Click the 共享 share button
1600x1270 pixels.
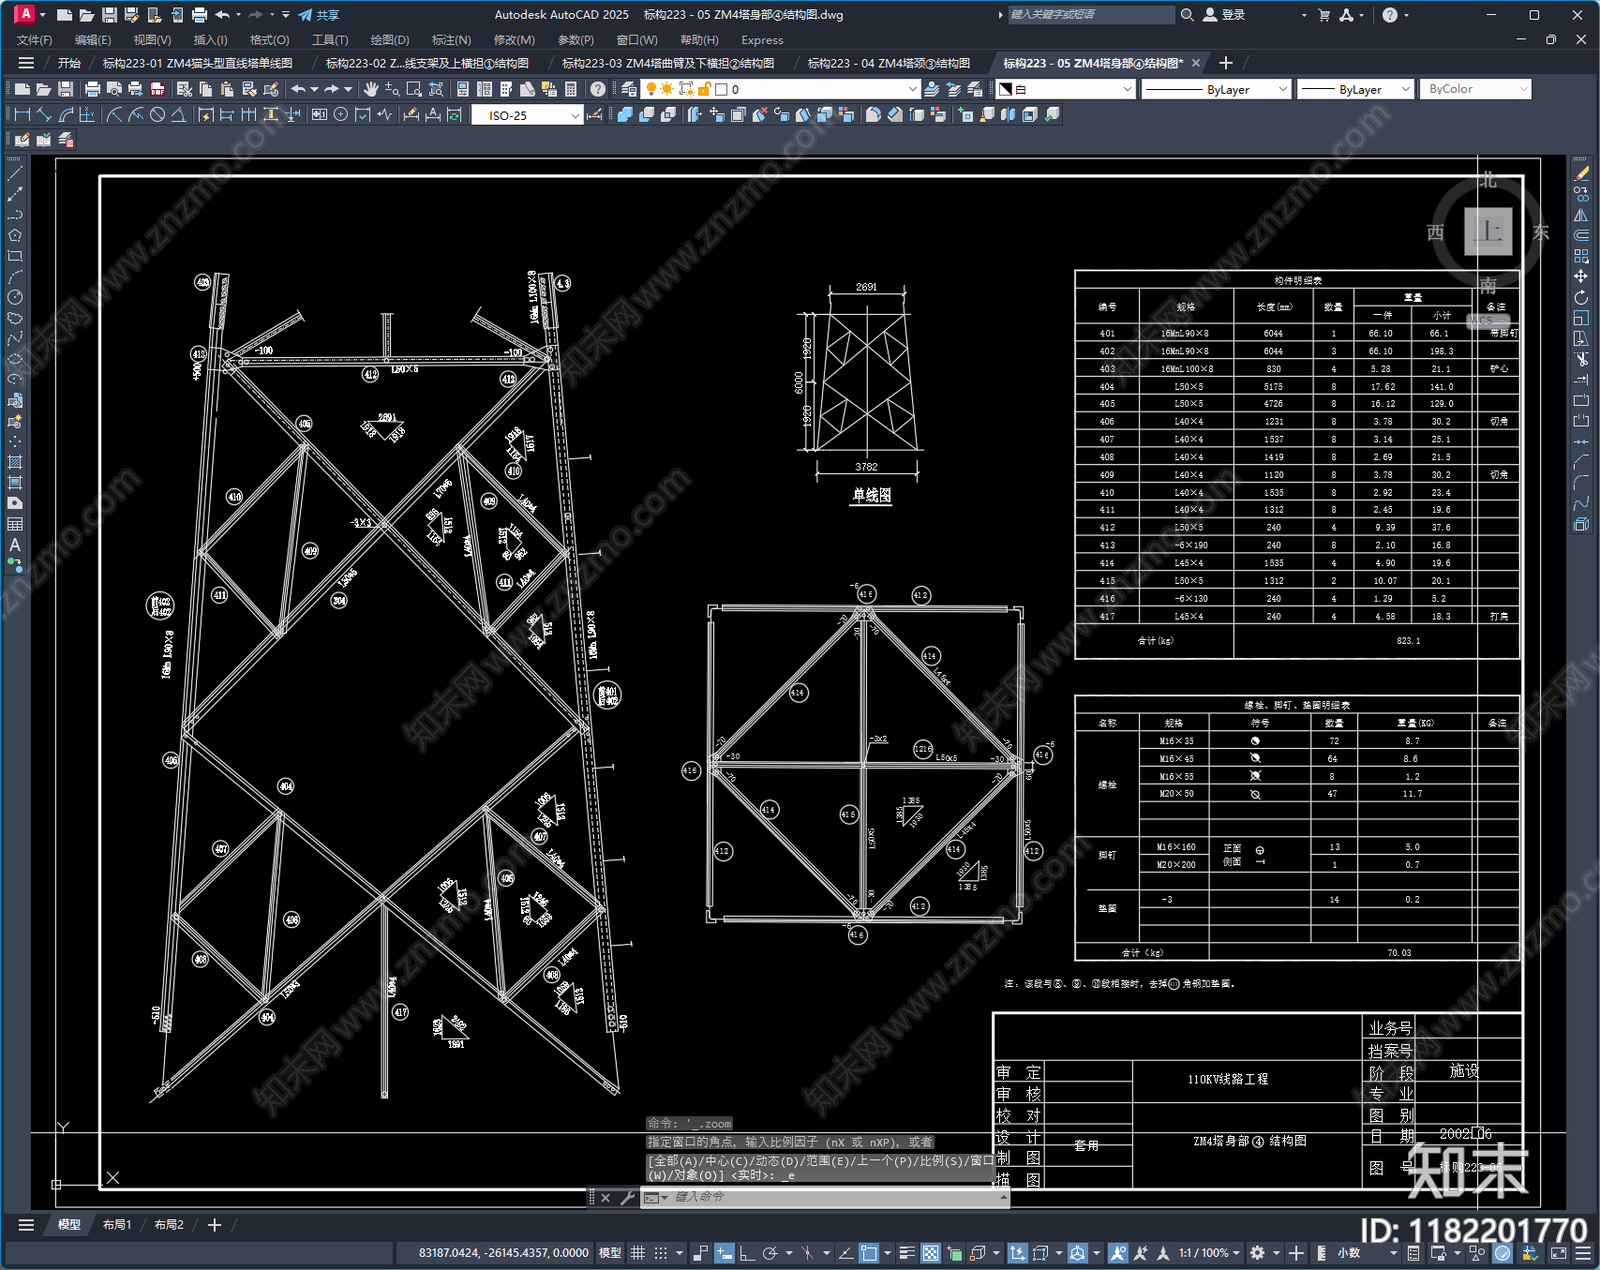point(319,15)
